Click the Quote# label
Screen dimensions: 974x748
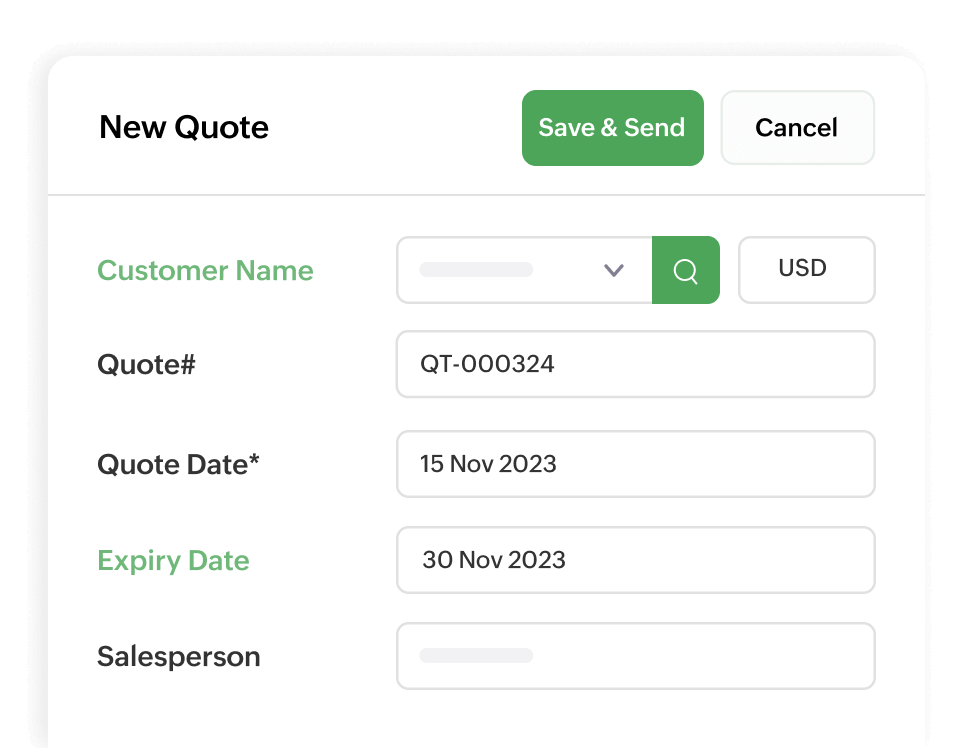click(x=146, y=364)
